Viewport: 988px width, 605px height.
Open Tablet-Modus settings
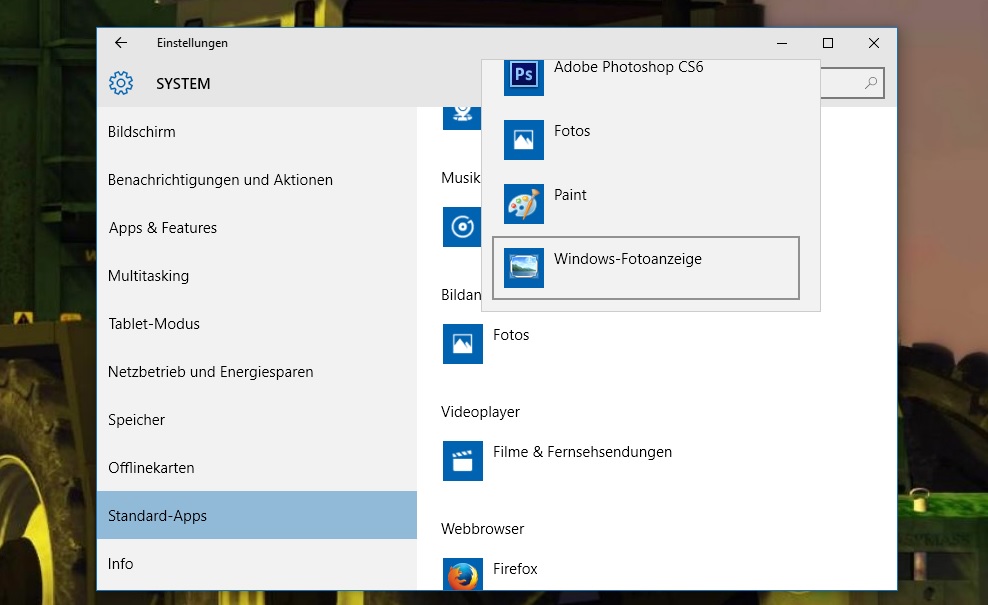[x=154, y=324]
